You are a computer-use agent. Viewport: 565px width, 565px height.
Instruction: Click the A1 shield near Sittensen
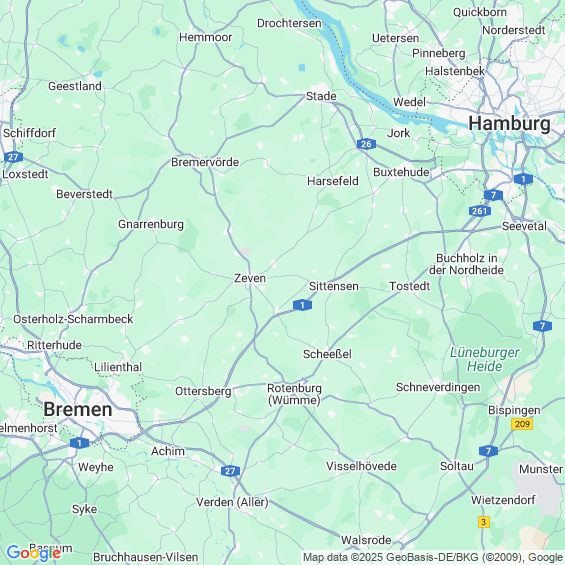302,305
